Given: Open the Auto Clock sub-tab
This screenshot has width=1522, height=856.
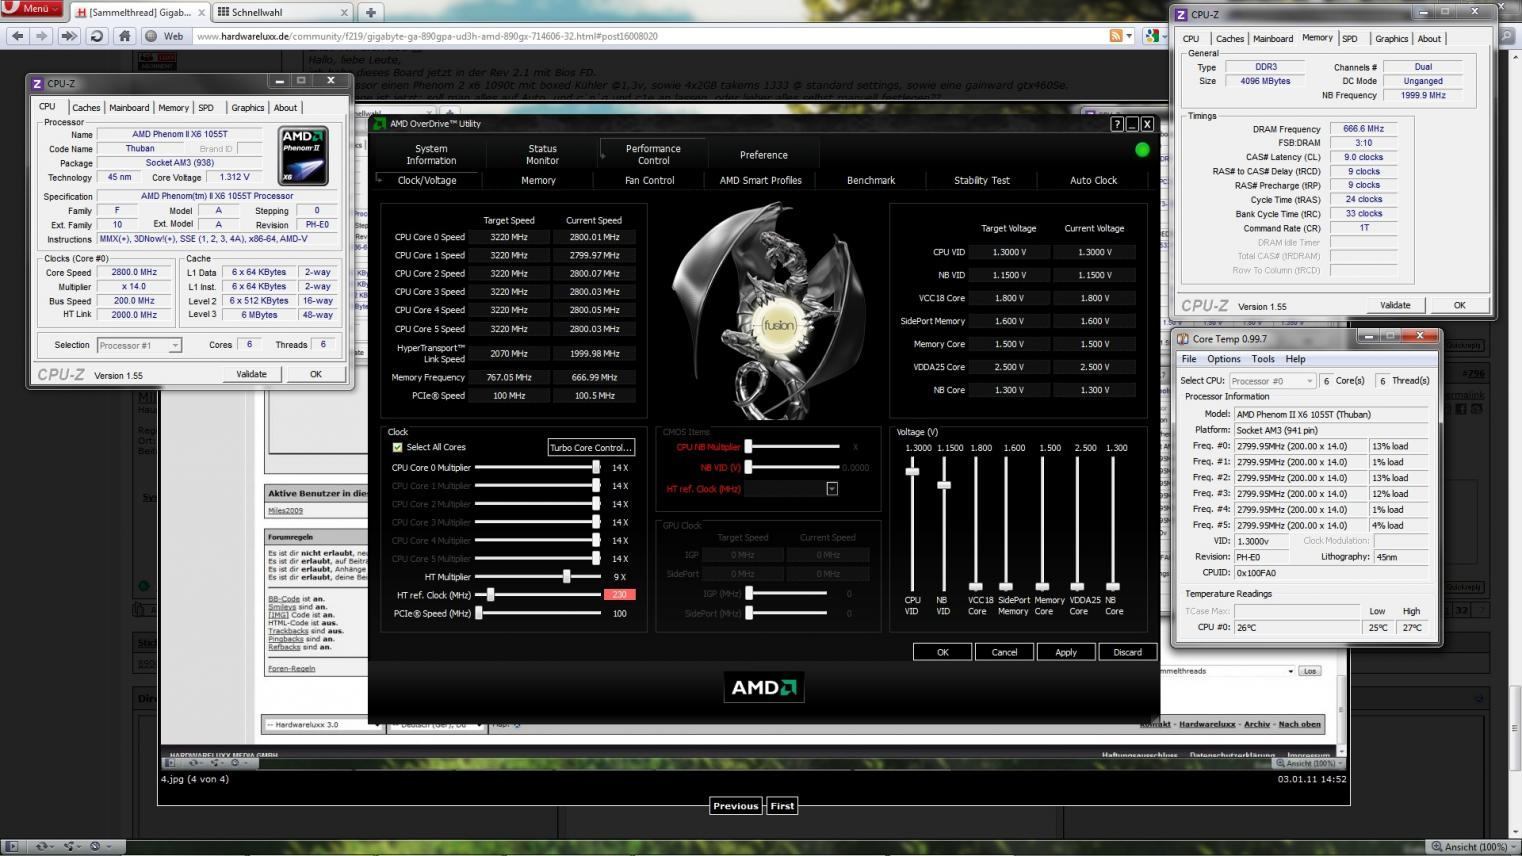Looking at the screenshot, I should (1093, 180).
